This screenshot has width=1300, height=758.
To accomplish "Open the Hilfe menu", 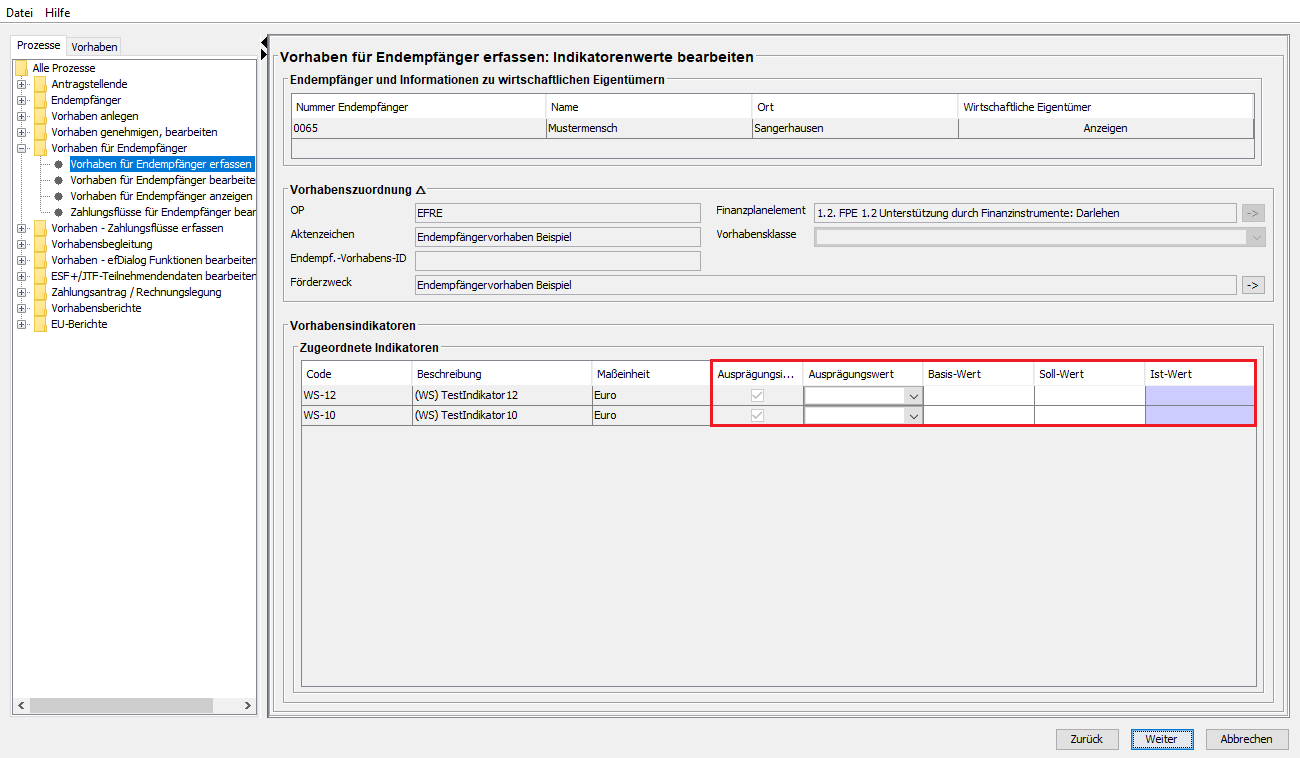I will point(58,12).
